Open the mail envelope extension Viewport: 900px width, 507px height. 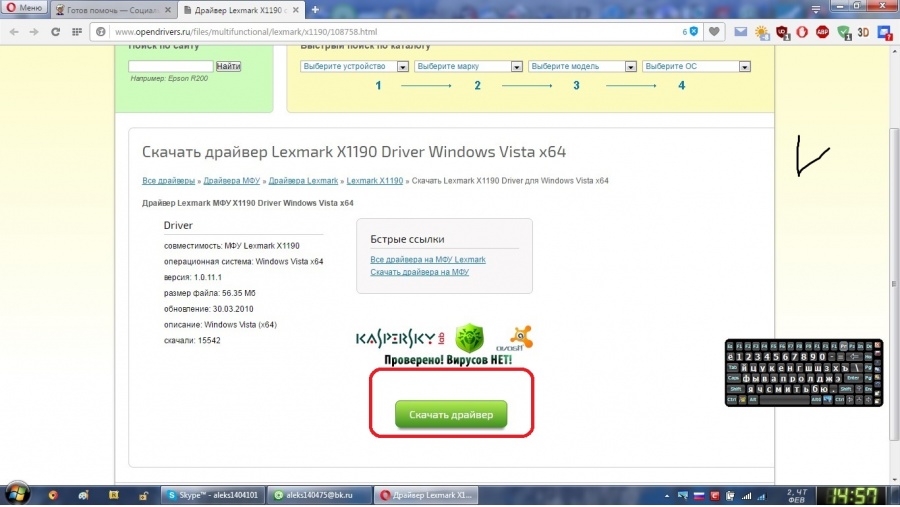point(740,32)
